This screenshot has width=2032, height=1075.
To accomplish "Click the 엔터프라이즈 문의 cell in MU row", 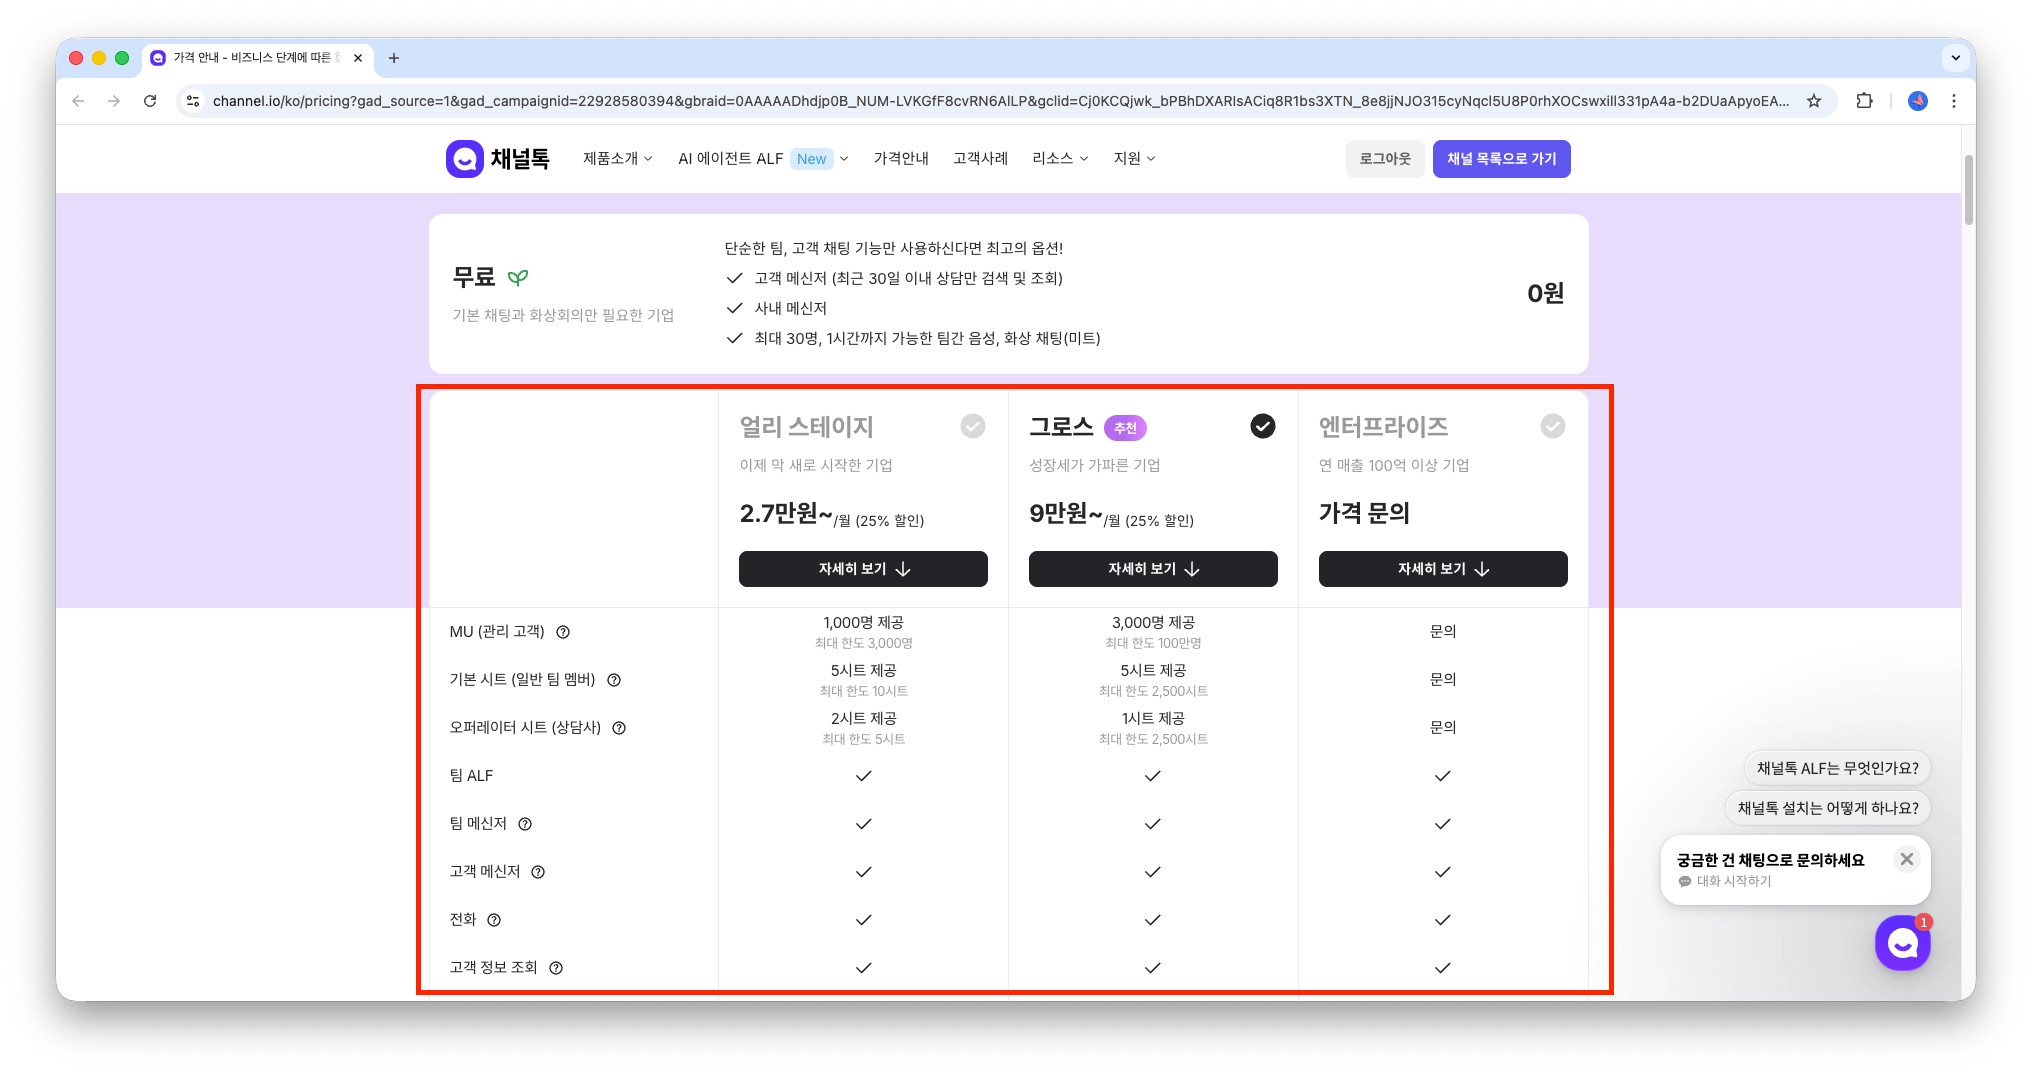I will (x=1443, y=632).
